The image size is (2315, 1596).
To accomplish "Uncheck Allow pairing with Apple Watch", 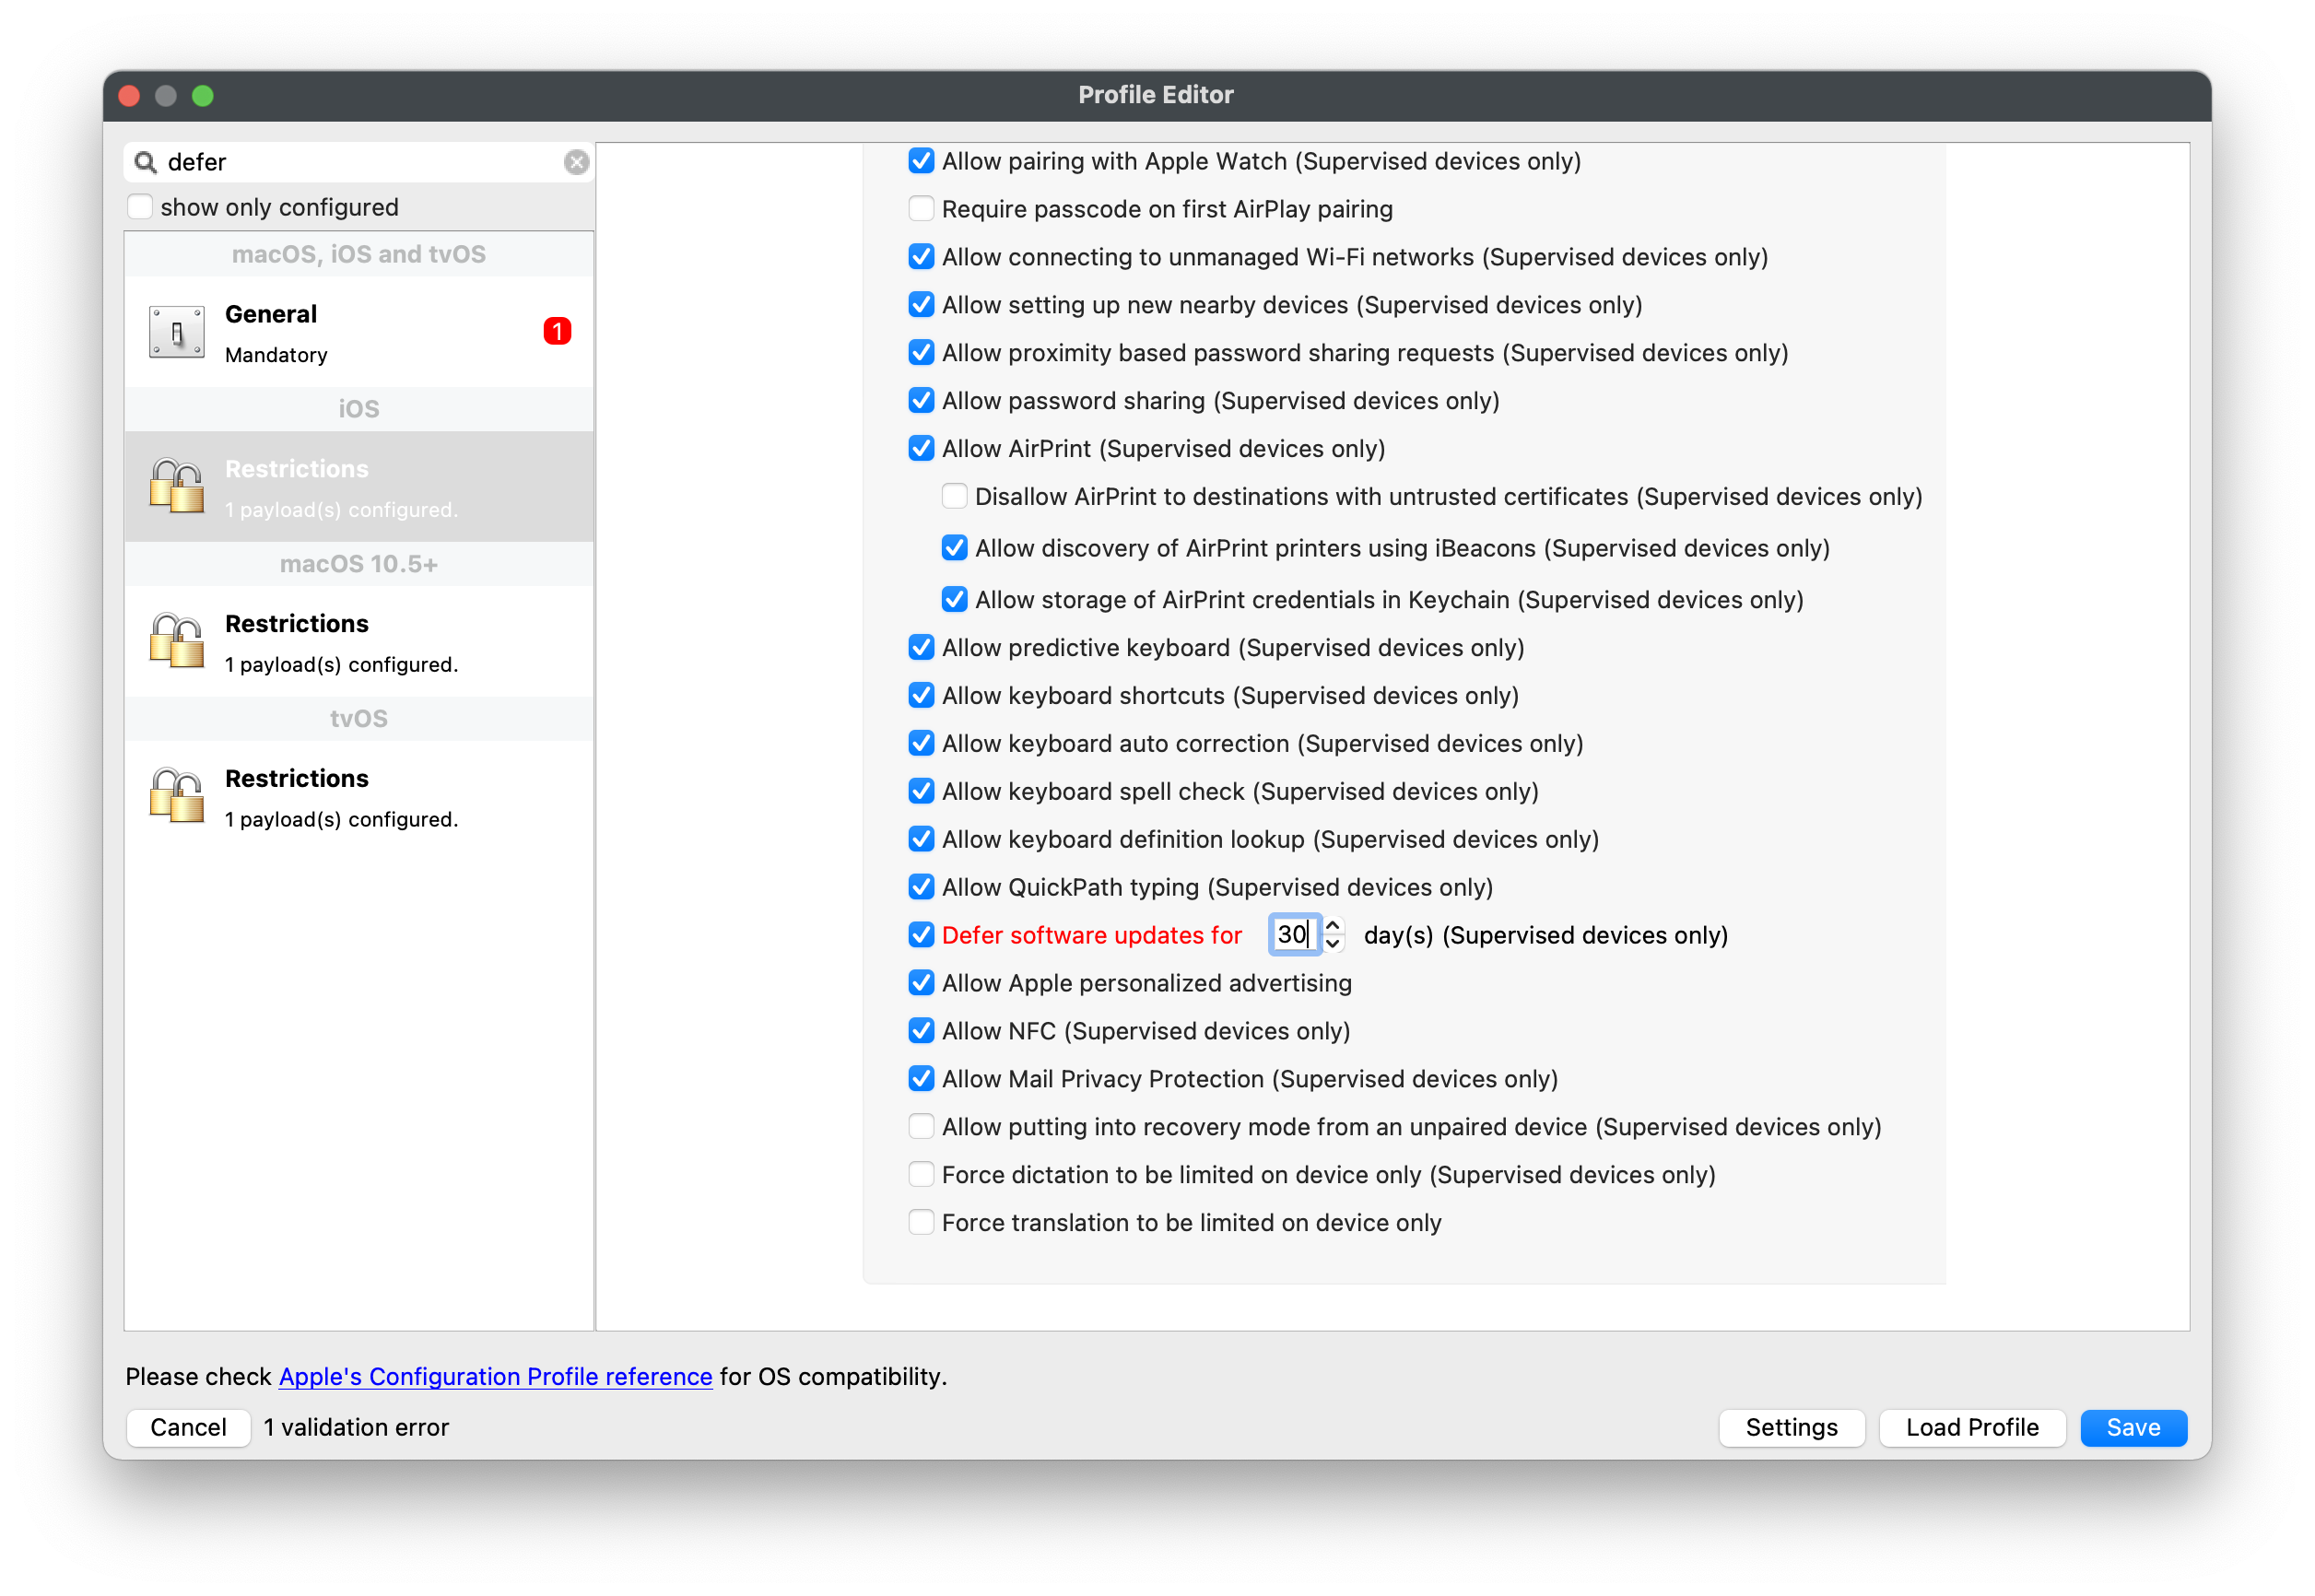I will (x=921, y=161).
